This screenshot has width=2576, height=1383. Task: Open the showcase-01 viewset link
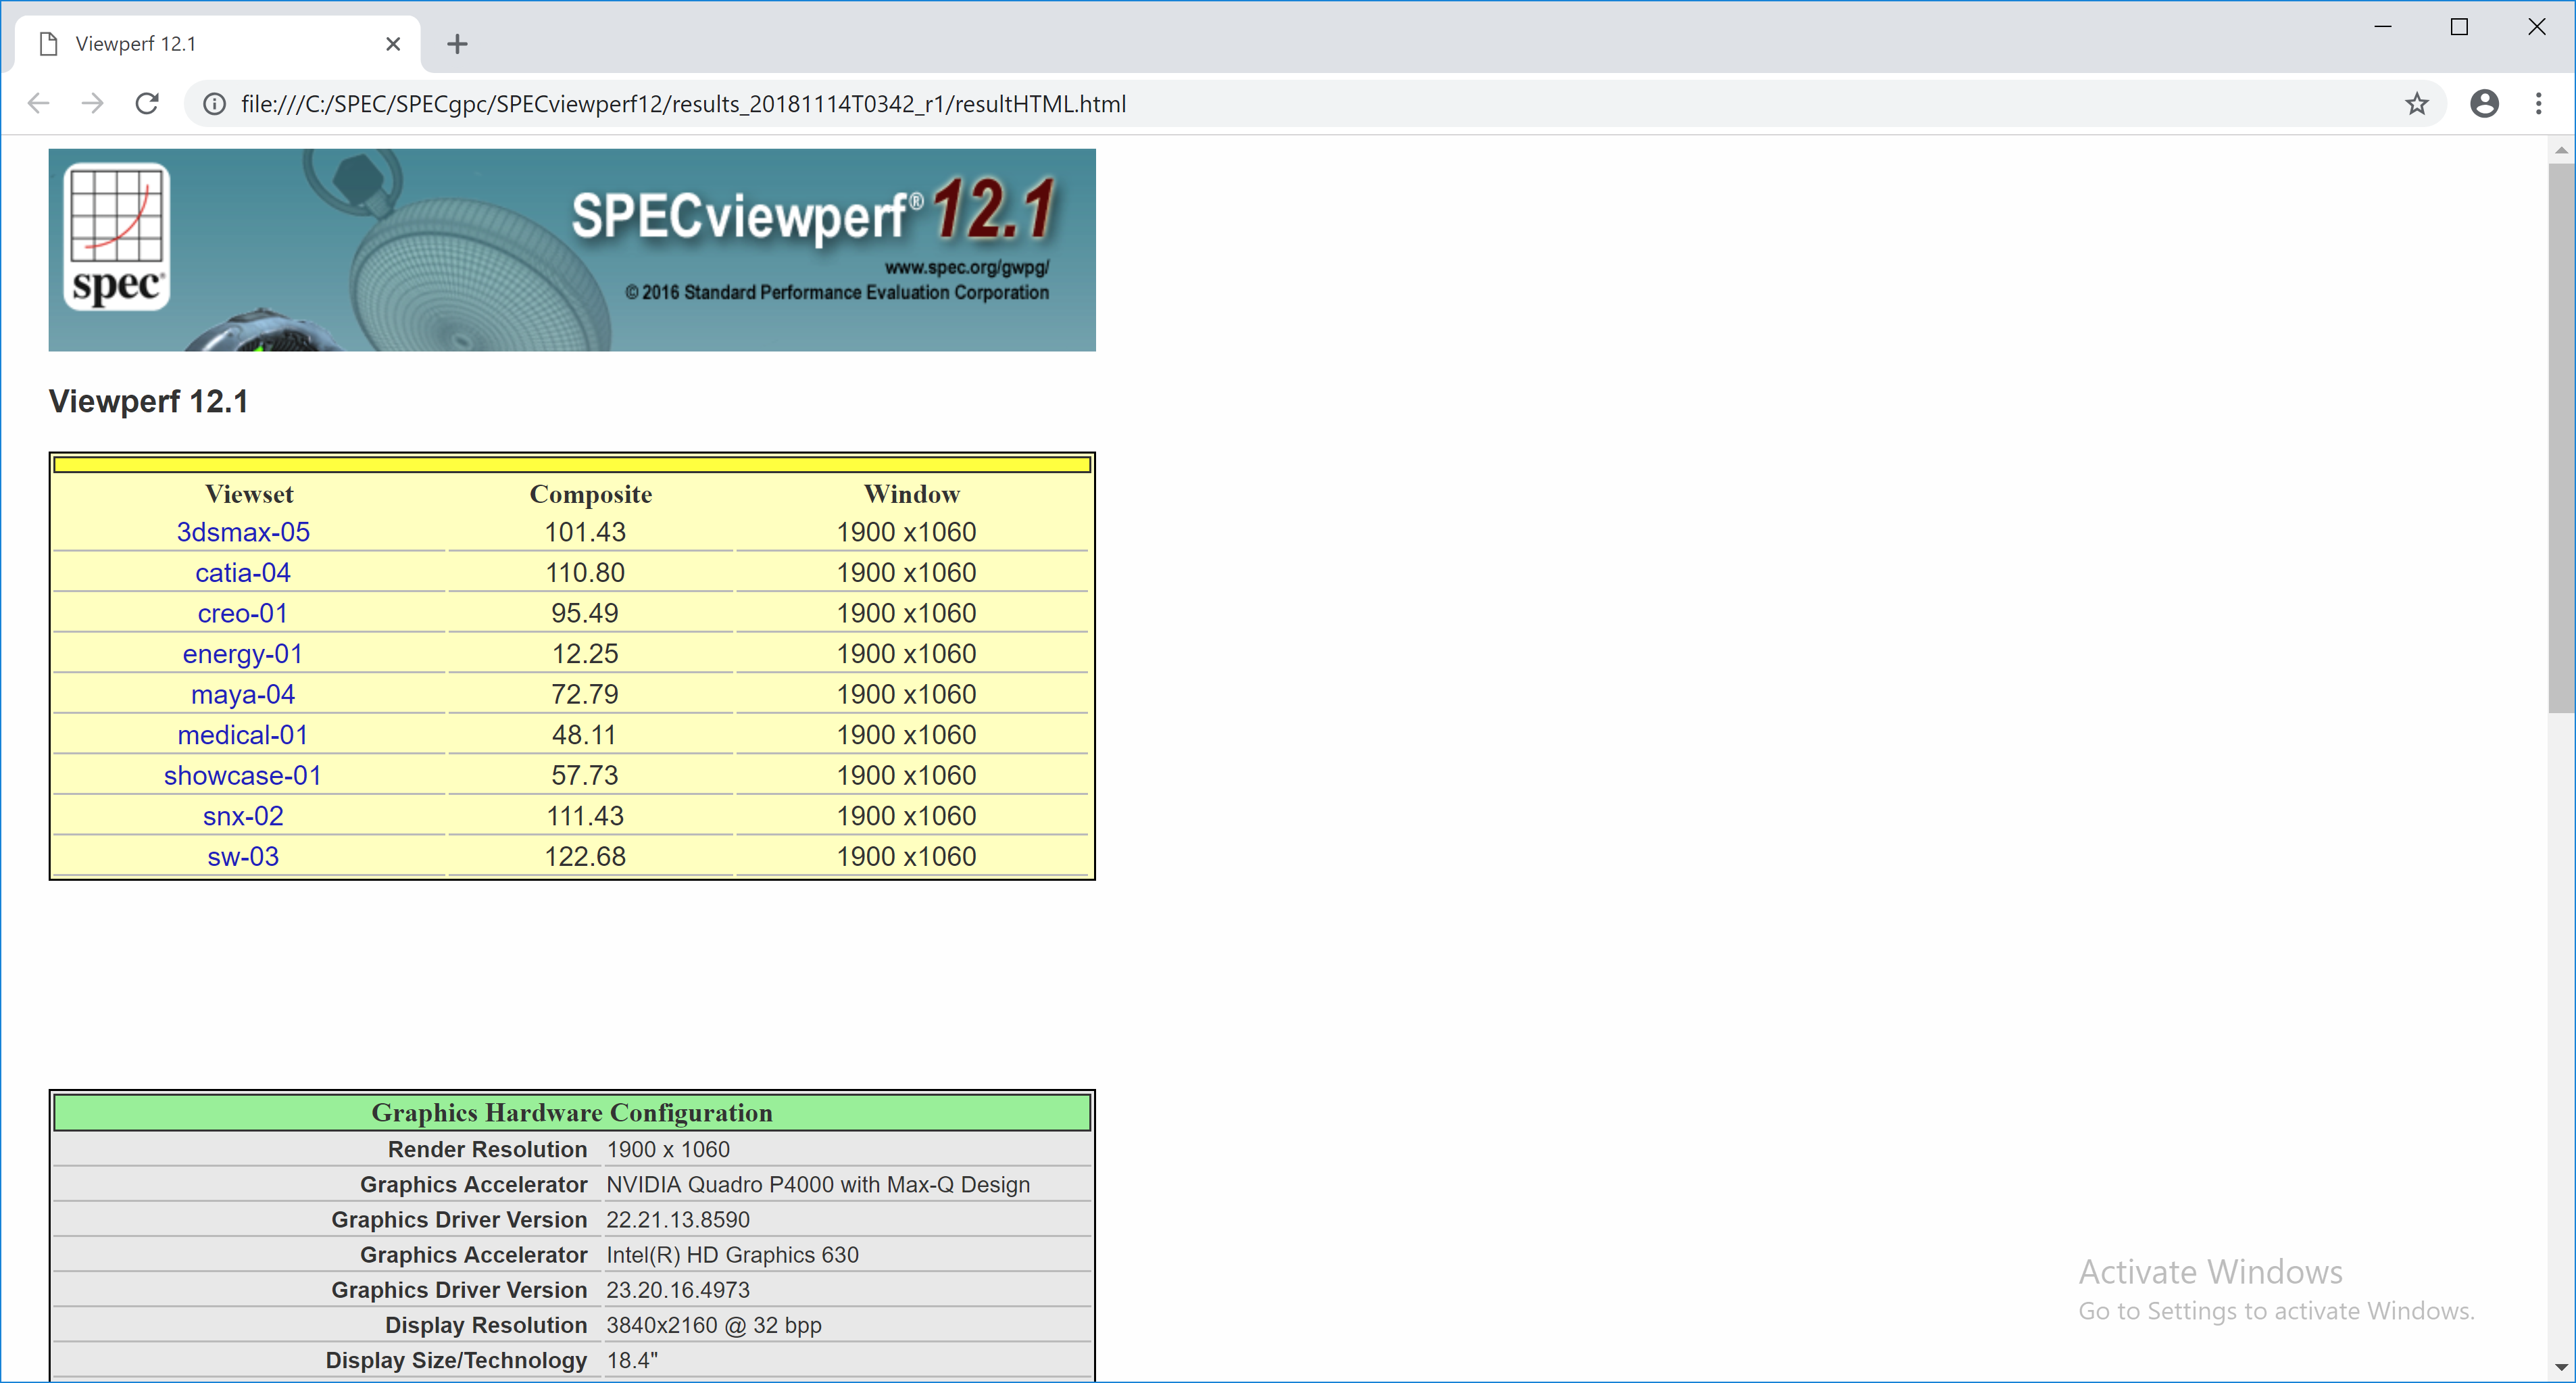click(x=243, y=775)
